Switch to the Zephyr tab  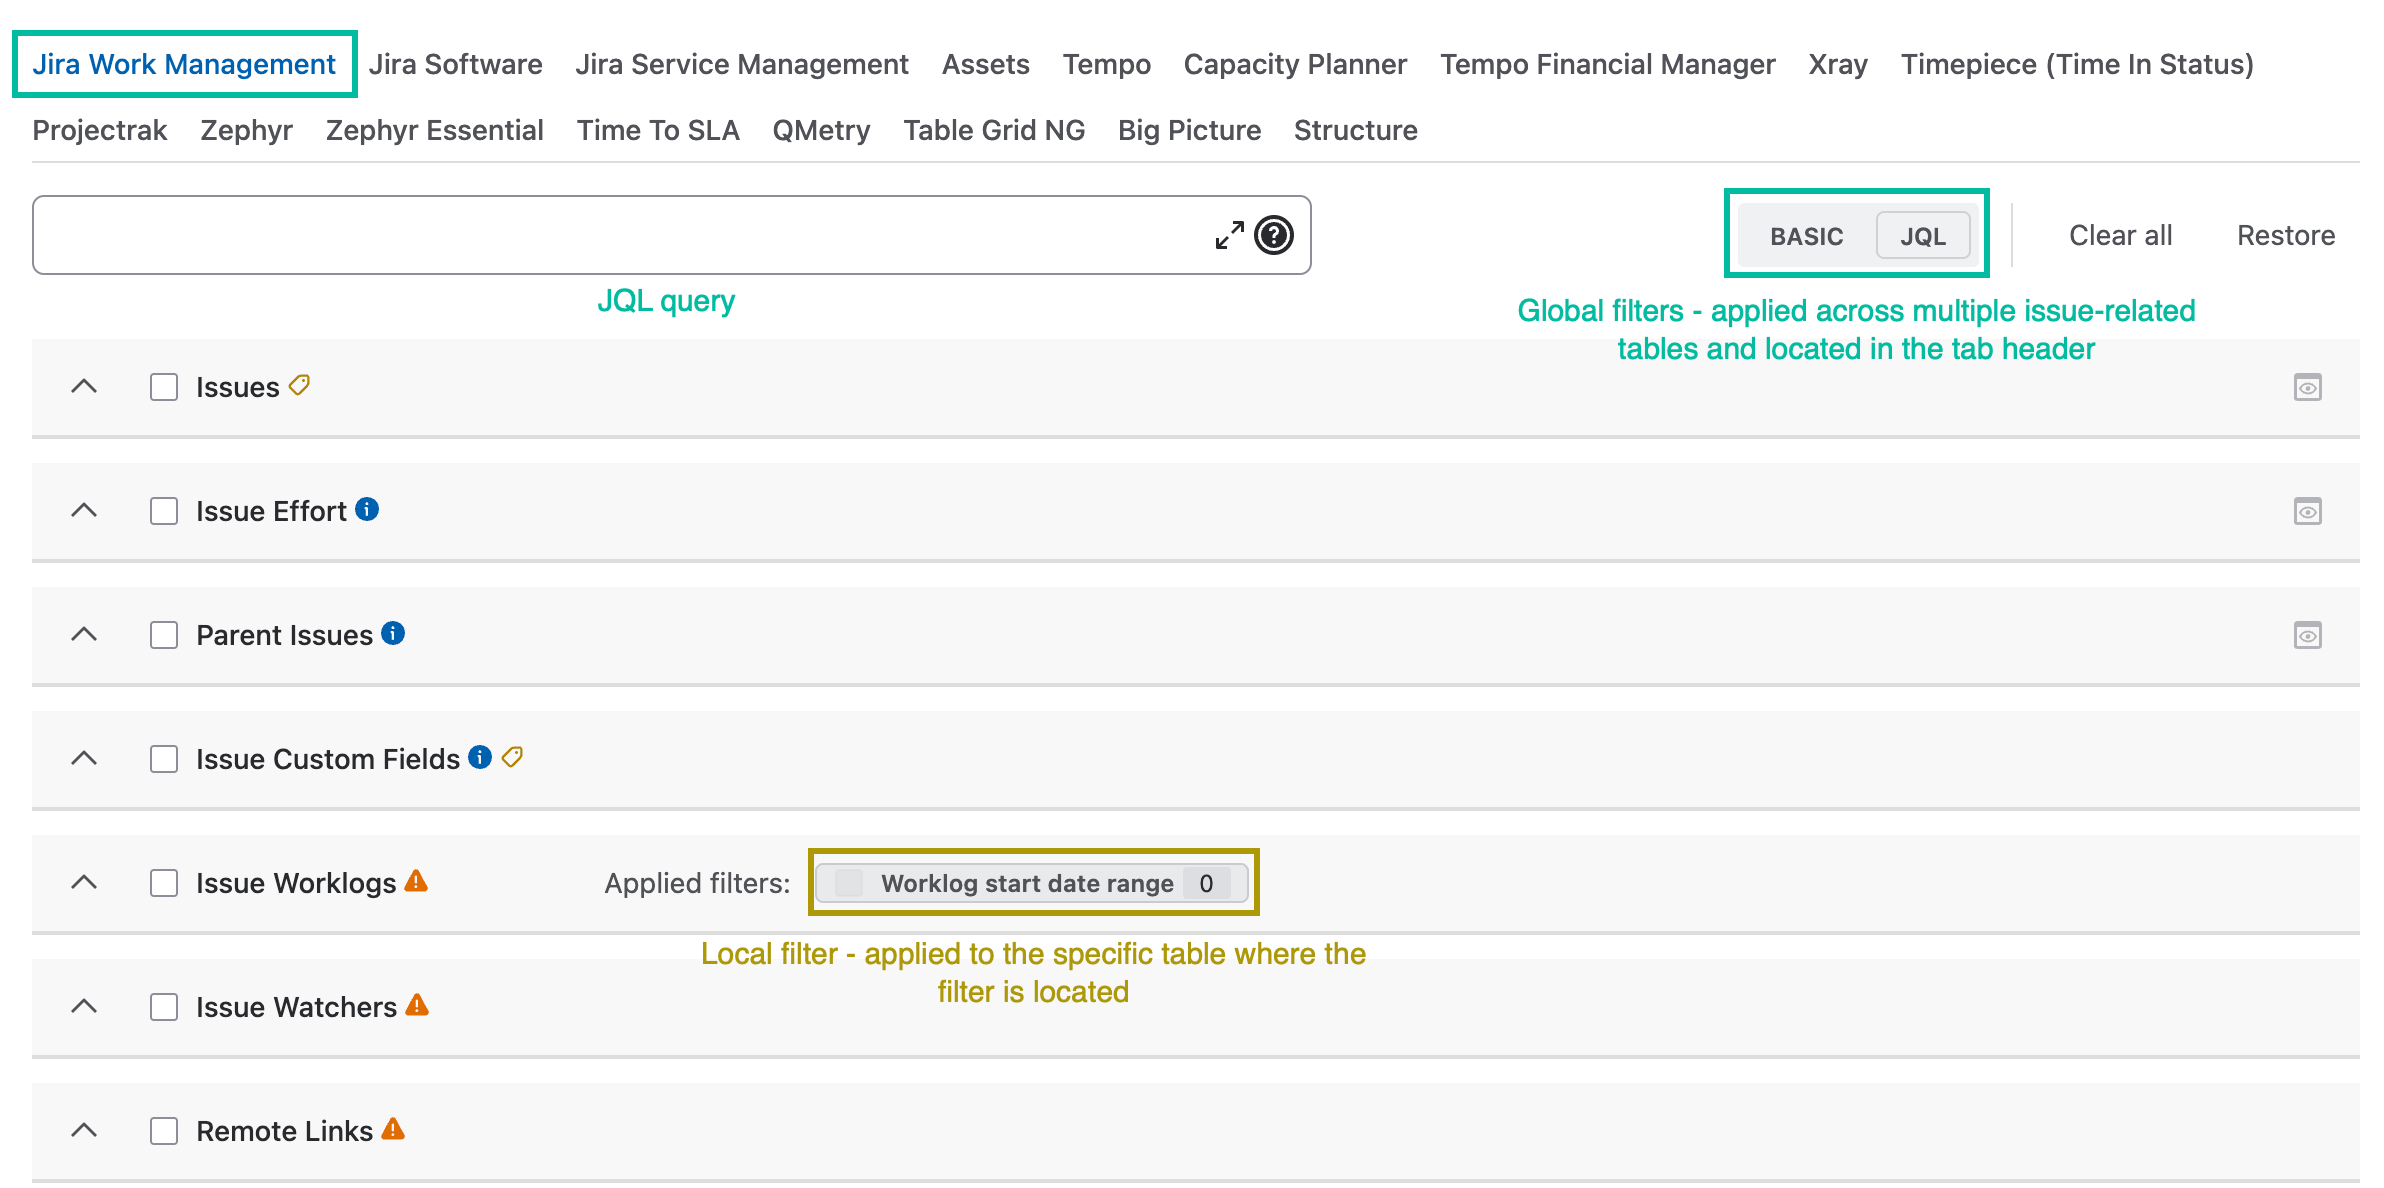(246, 130)
